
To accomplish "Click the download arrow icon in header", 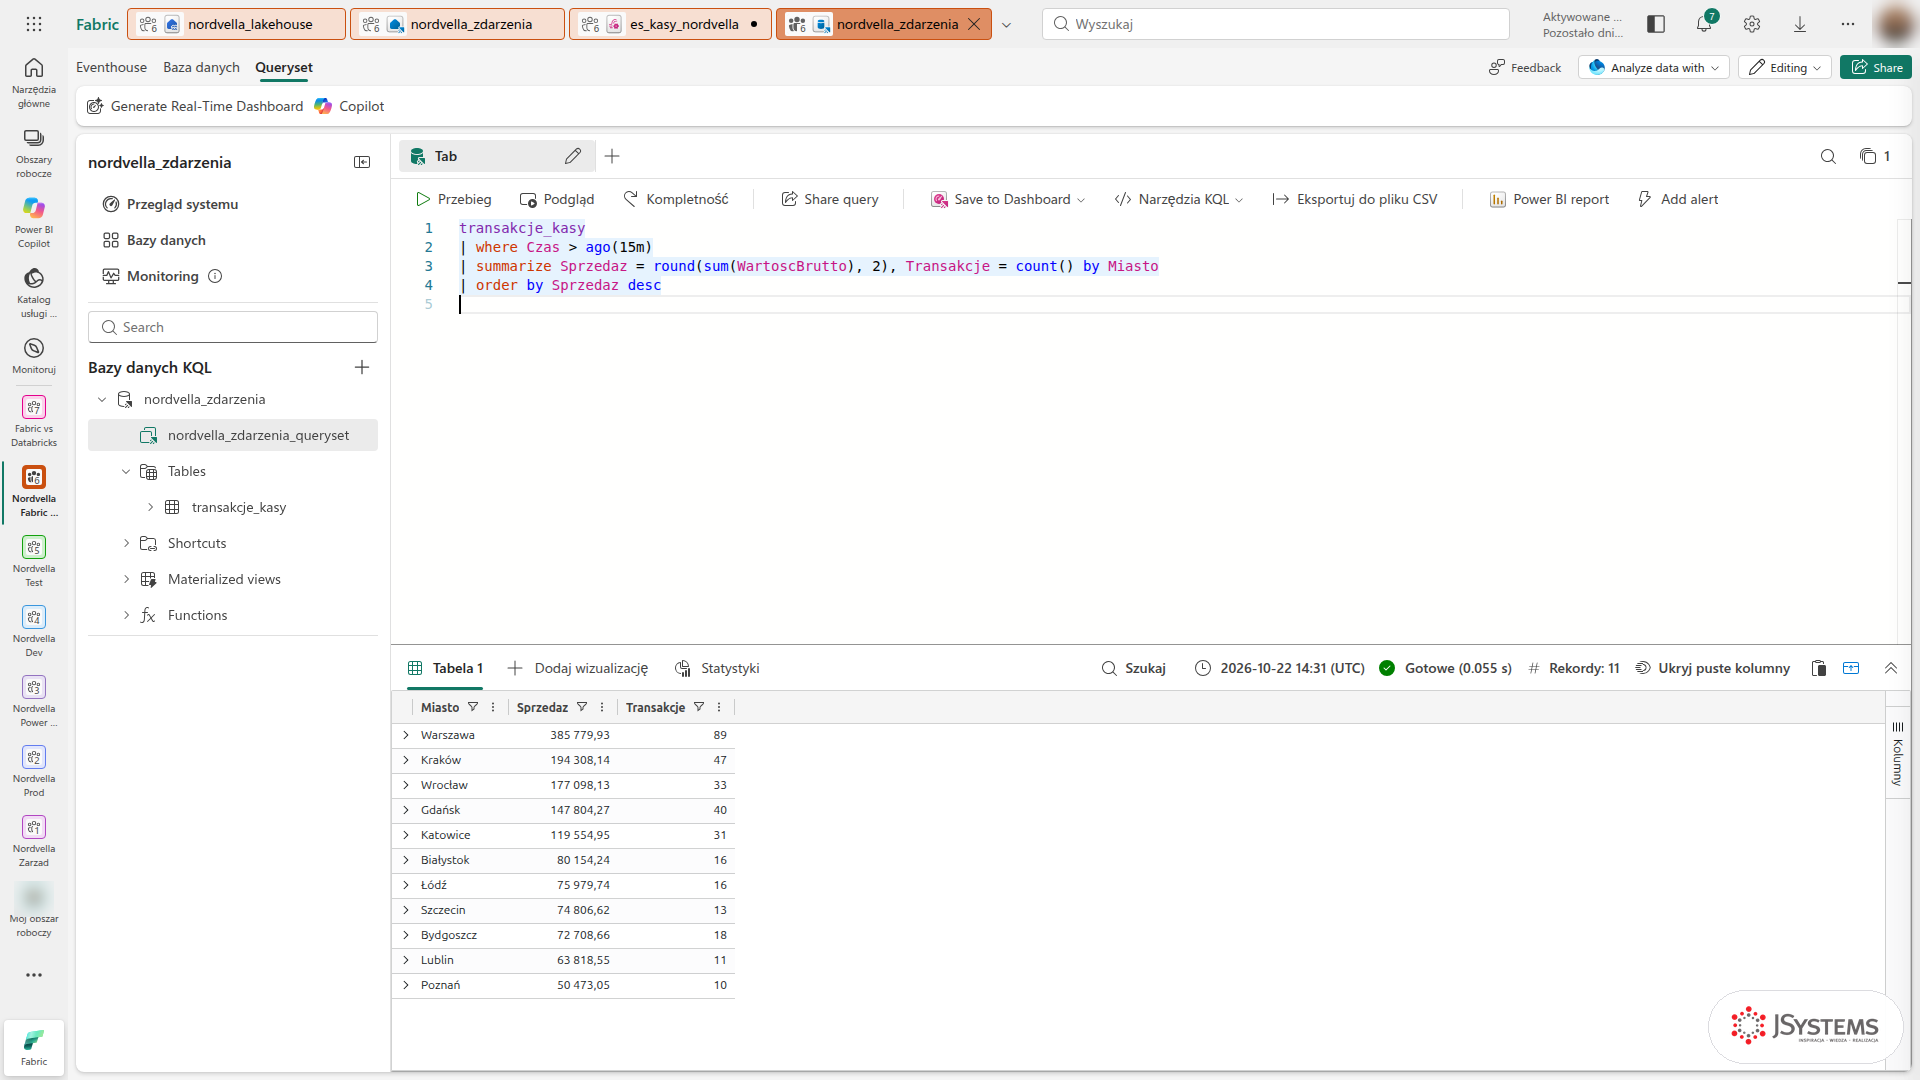I will pyautogui.click(x=1800, y=24).
